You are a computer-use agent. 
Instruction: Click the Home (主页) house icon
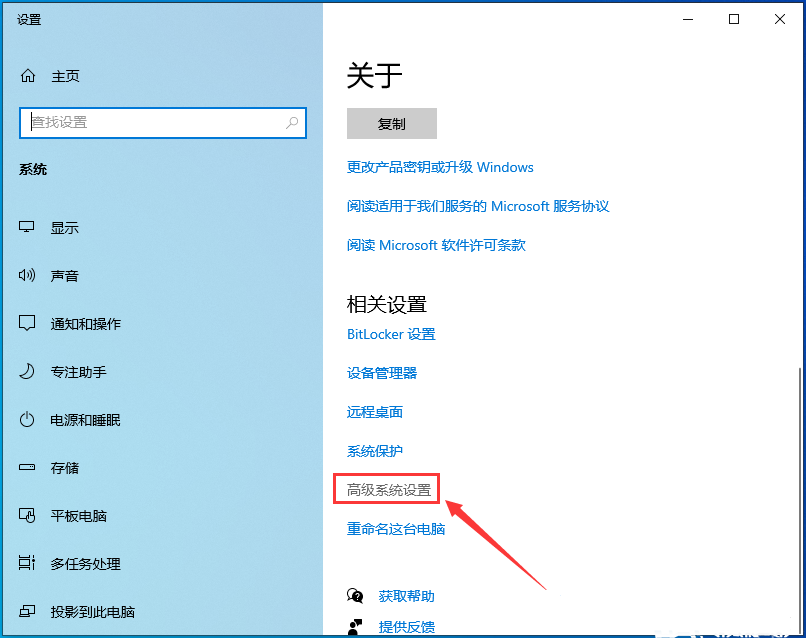coord(28,76)
